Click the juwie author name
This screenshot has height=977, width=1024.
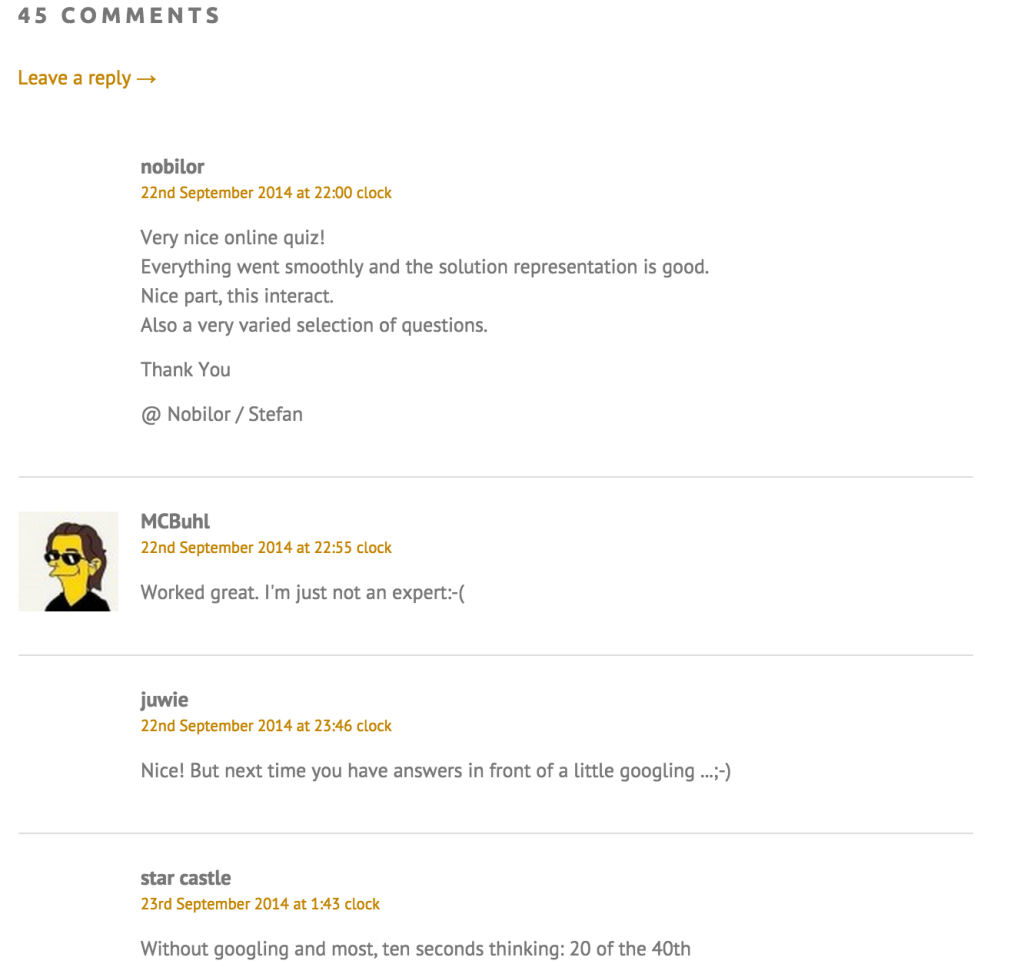(x=165, y=700)
